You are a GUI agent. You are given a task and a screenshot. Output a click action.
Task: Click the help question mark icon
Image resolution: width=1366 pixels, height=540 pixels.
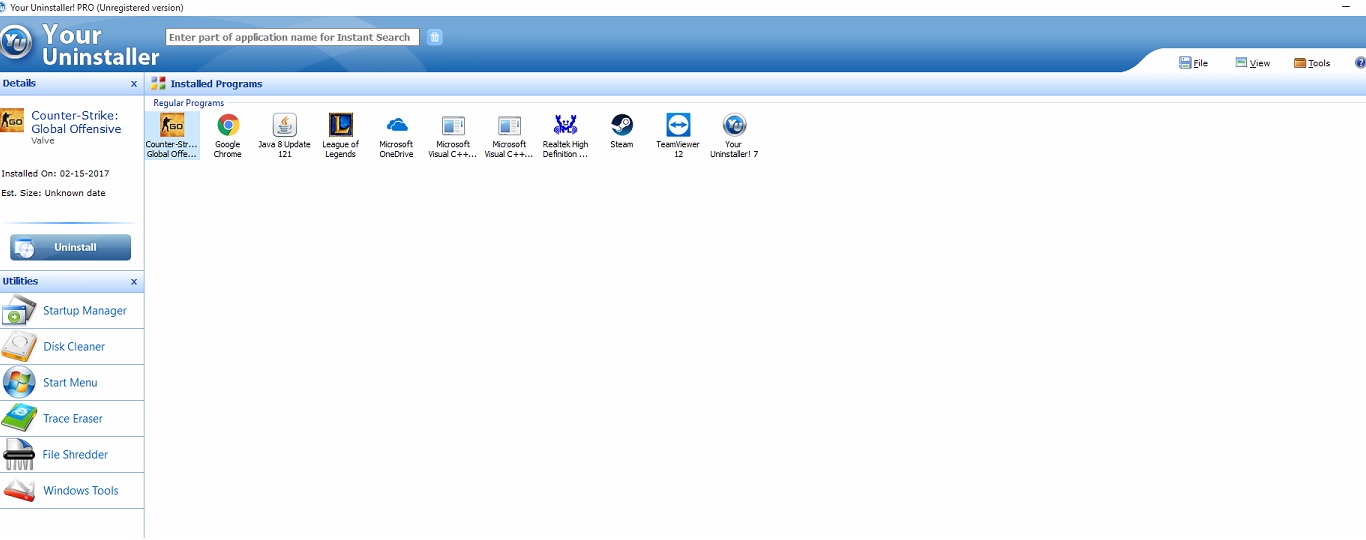[1360, 62]
